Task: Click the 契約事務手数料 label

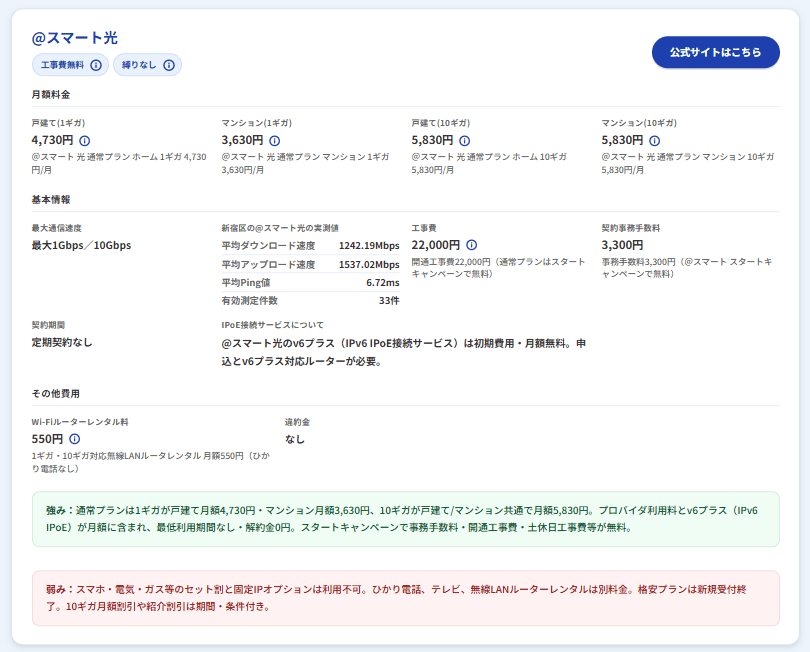Action: (631, 228)
